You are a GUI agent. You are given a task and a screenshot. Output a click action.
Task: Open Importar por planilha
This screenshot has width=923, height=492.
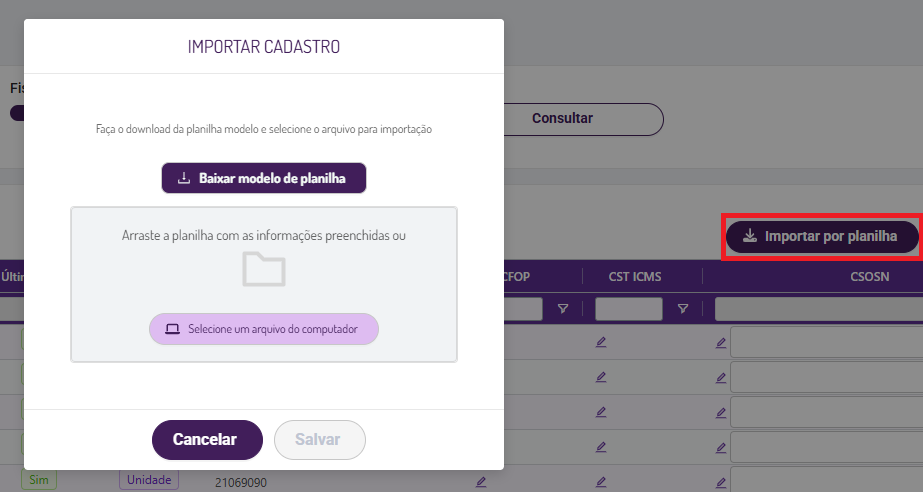click(x=822, y=237)
